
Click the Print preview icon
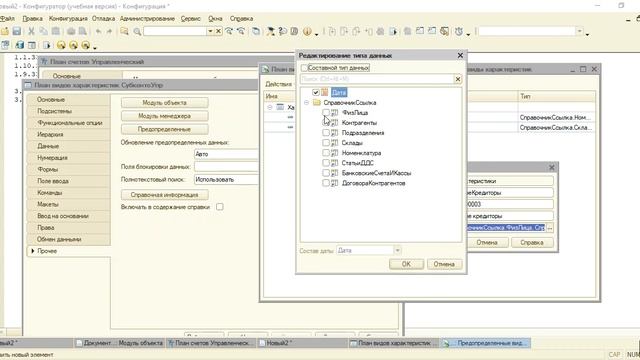[83, 31]
